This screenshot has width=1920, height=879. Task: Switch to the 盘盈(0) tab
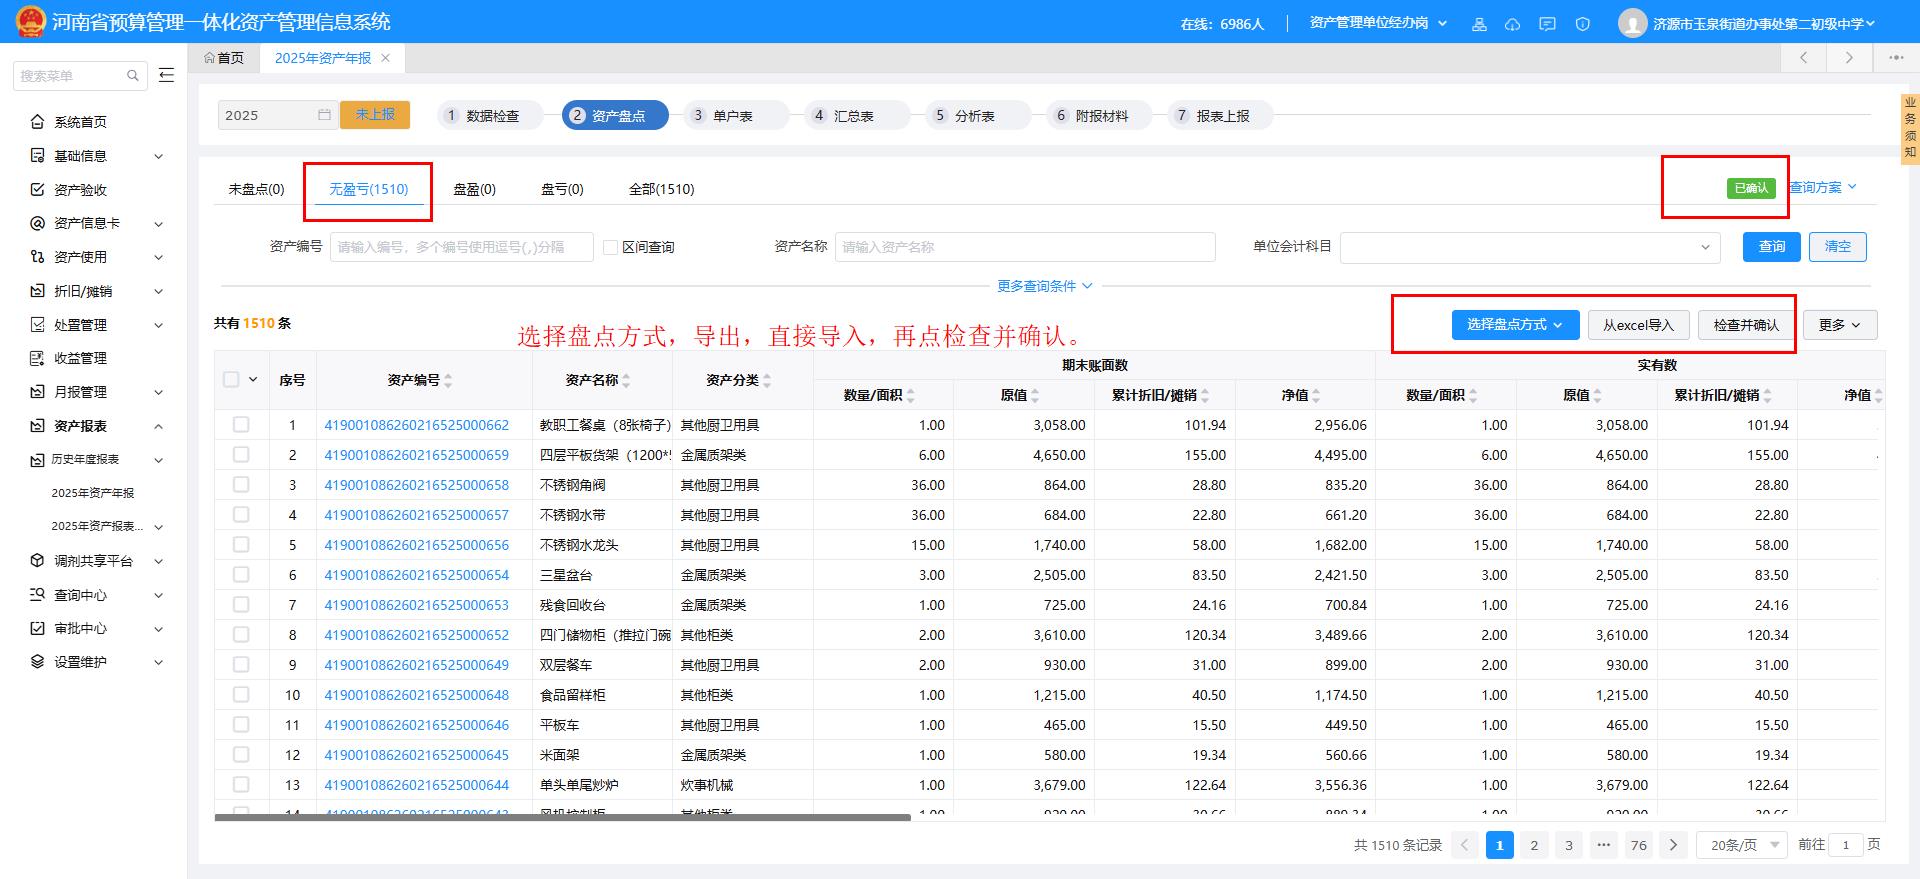click(474, 189)
